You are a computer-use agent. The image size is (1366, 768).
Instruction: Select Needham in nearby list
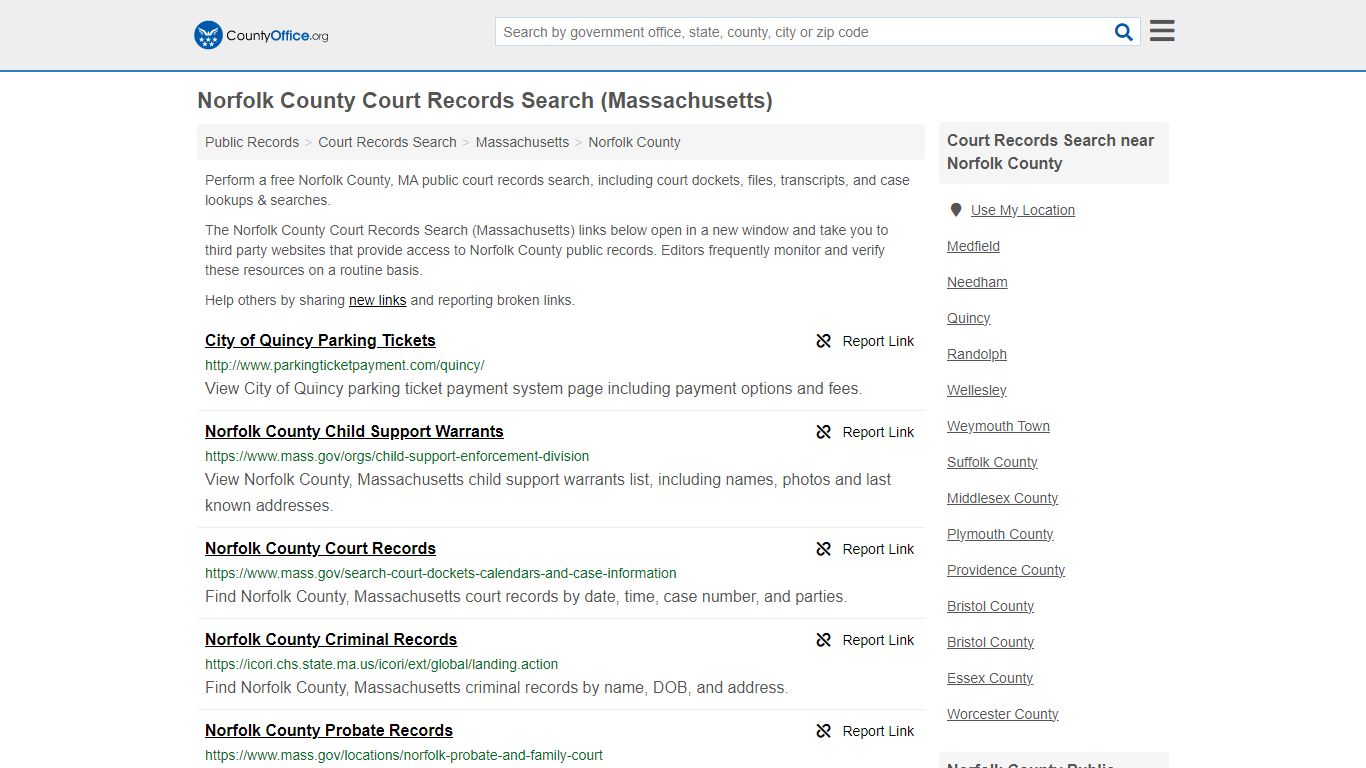coord(977,282)
